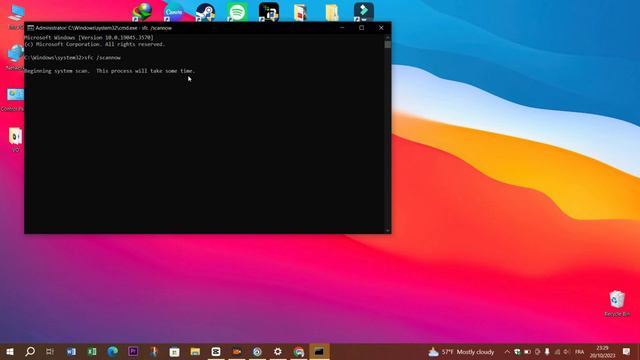Open the volume control in system tray

567,352
